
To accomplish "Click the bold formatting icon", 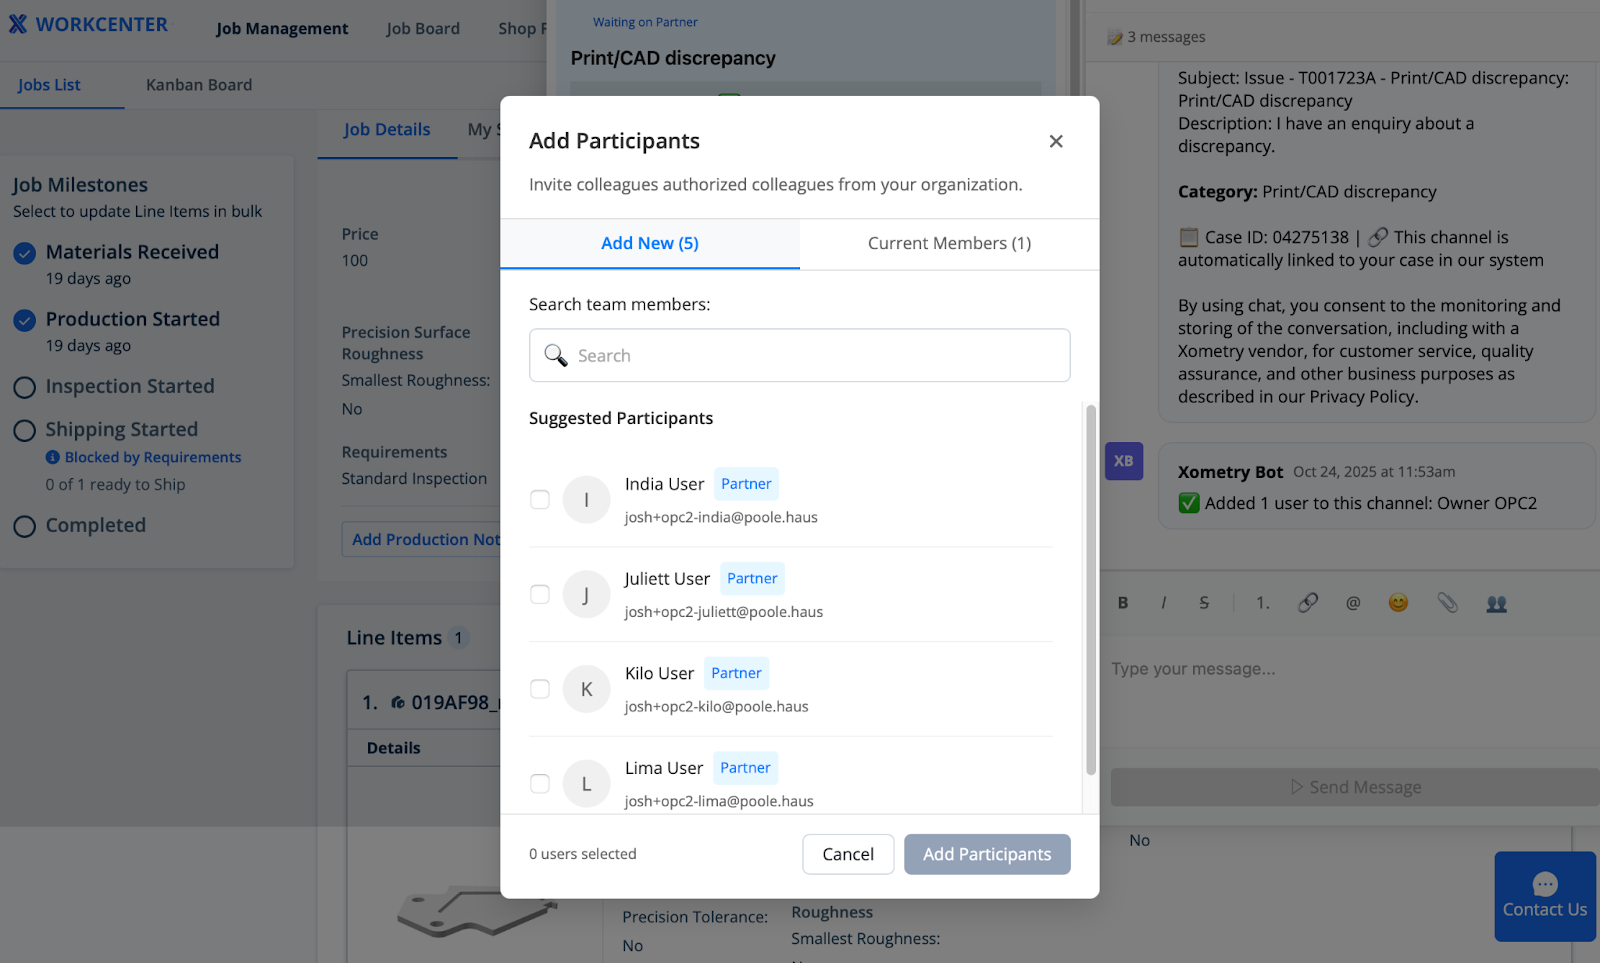I will pos(1123,603).
